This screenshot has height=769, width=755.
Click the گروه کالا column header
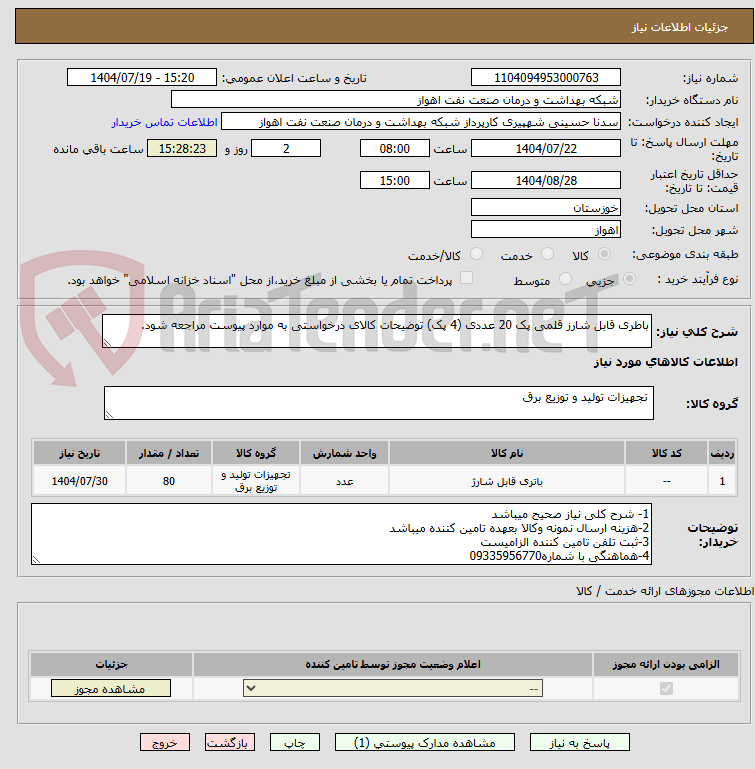256,453
